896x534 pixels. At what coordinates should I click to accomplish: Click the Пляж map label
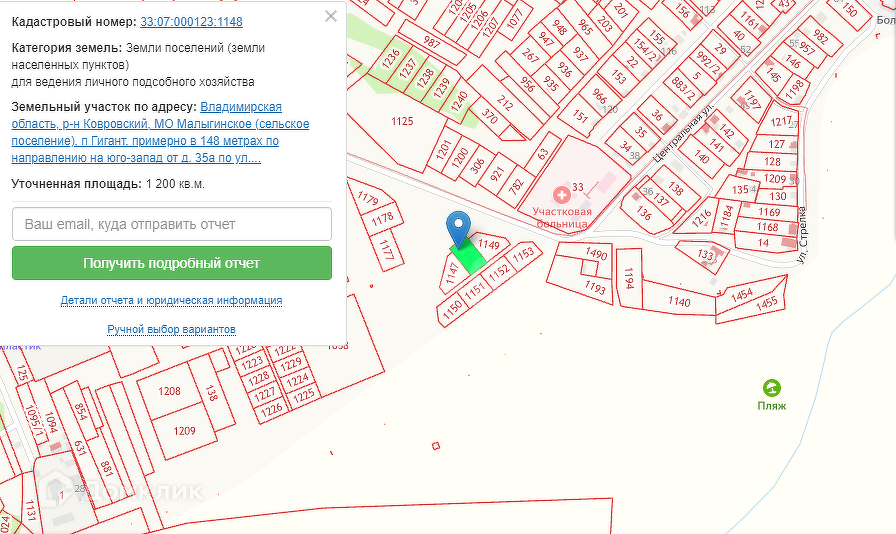pos(772,406)
